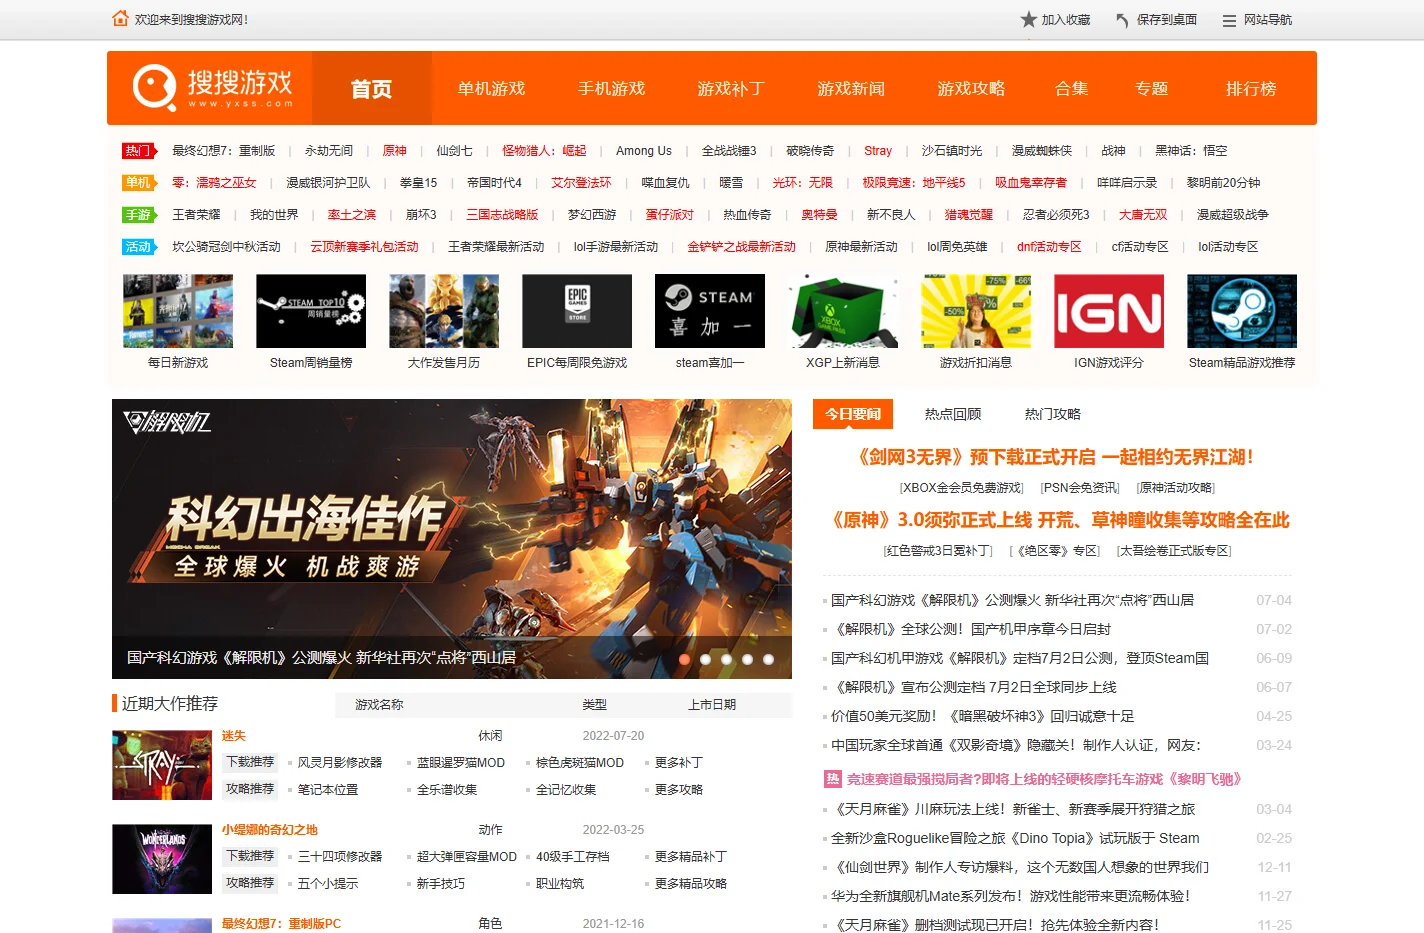Open the 最终幻想7：重制版 hot link
Viewport: 1424px width, 933px height.
(x=223, y=151)
